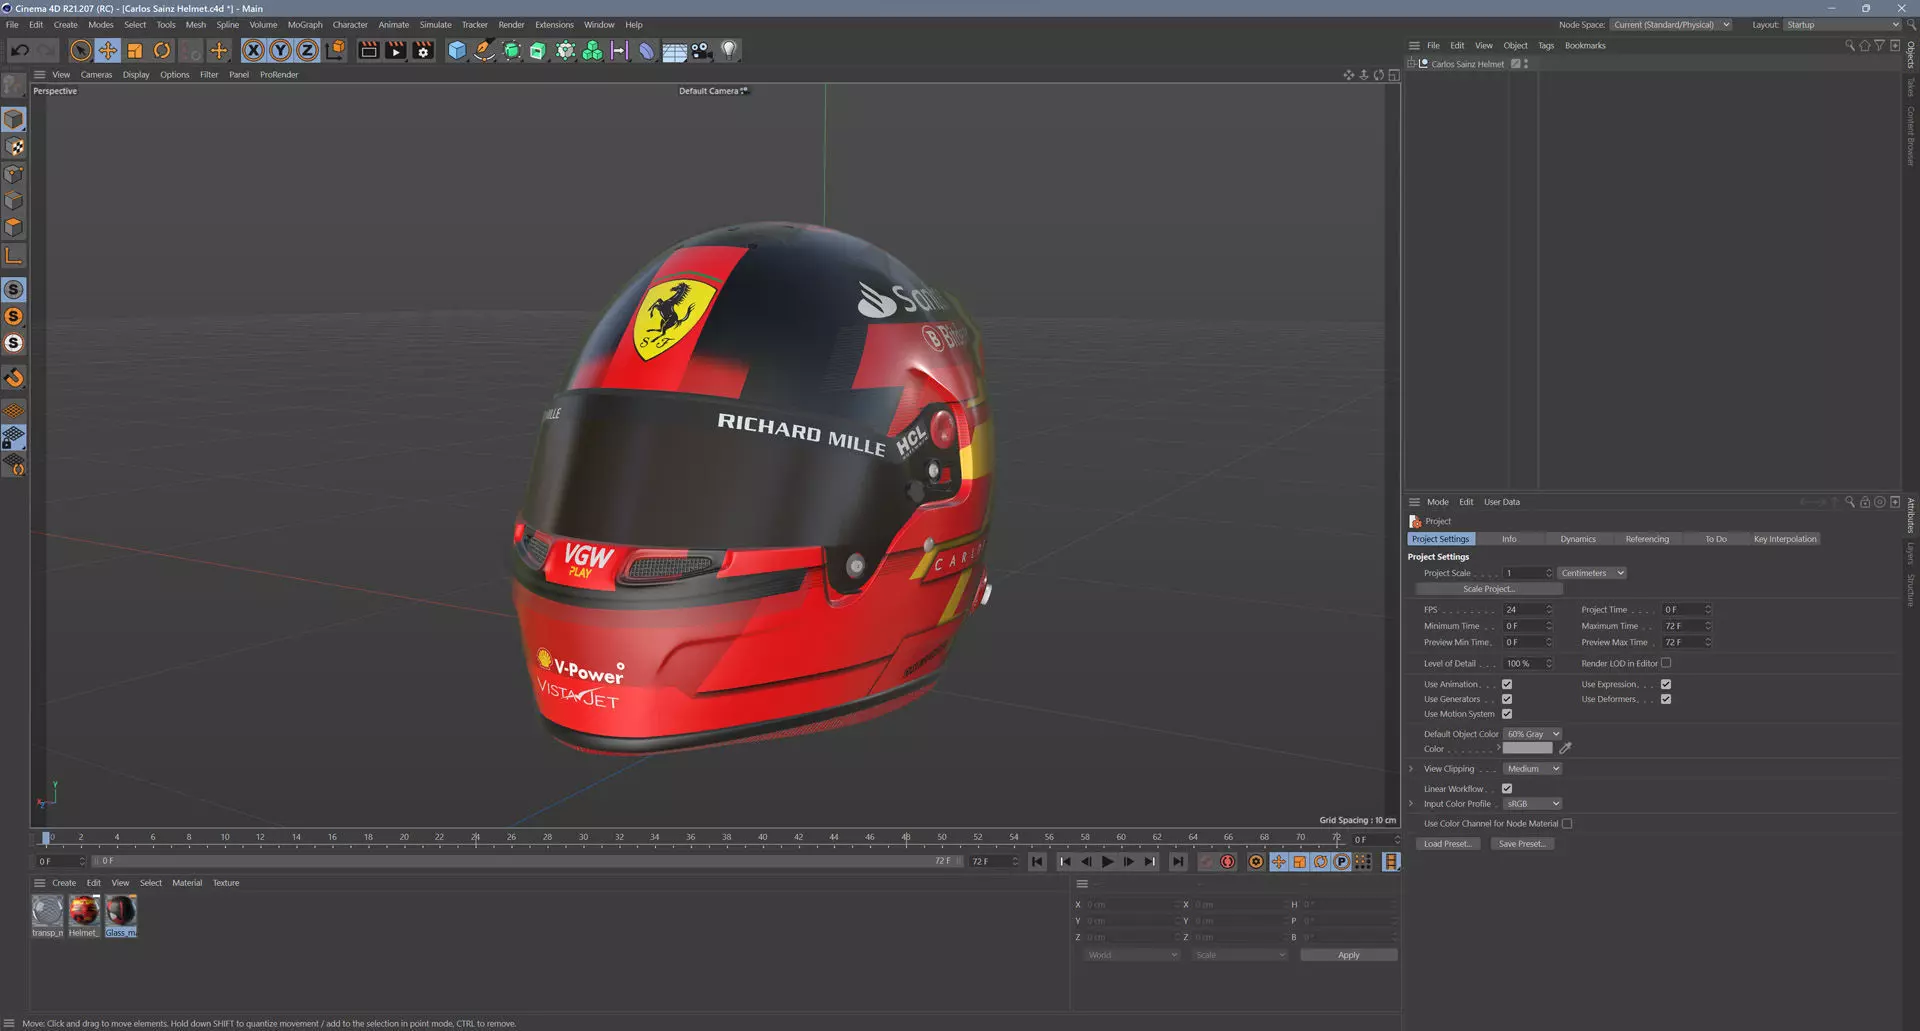The height and width of the screenshot is (1031, 1920).
Task: Render to Picture Viewer icon
Action: (396, 50)
